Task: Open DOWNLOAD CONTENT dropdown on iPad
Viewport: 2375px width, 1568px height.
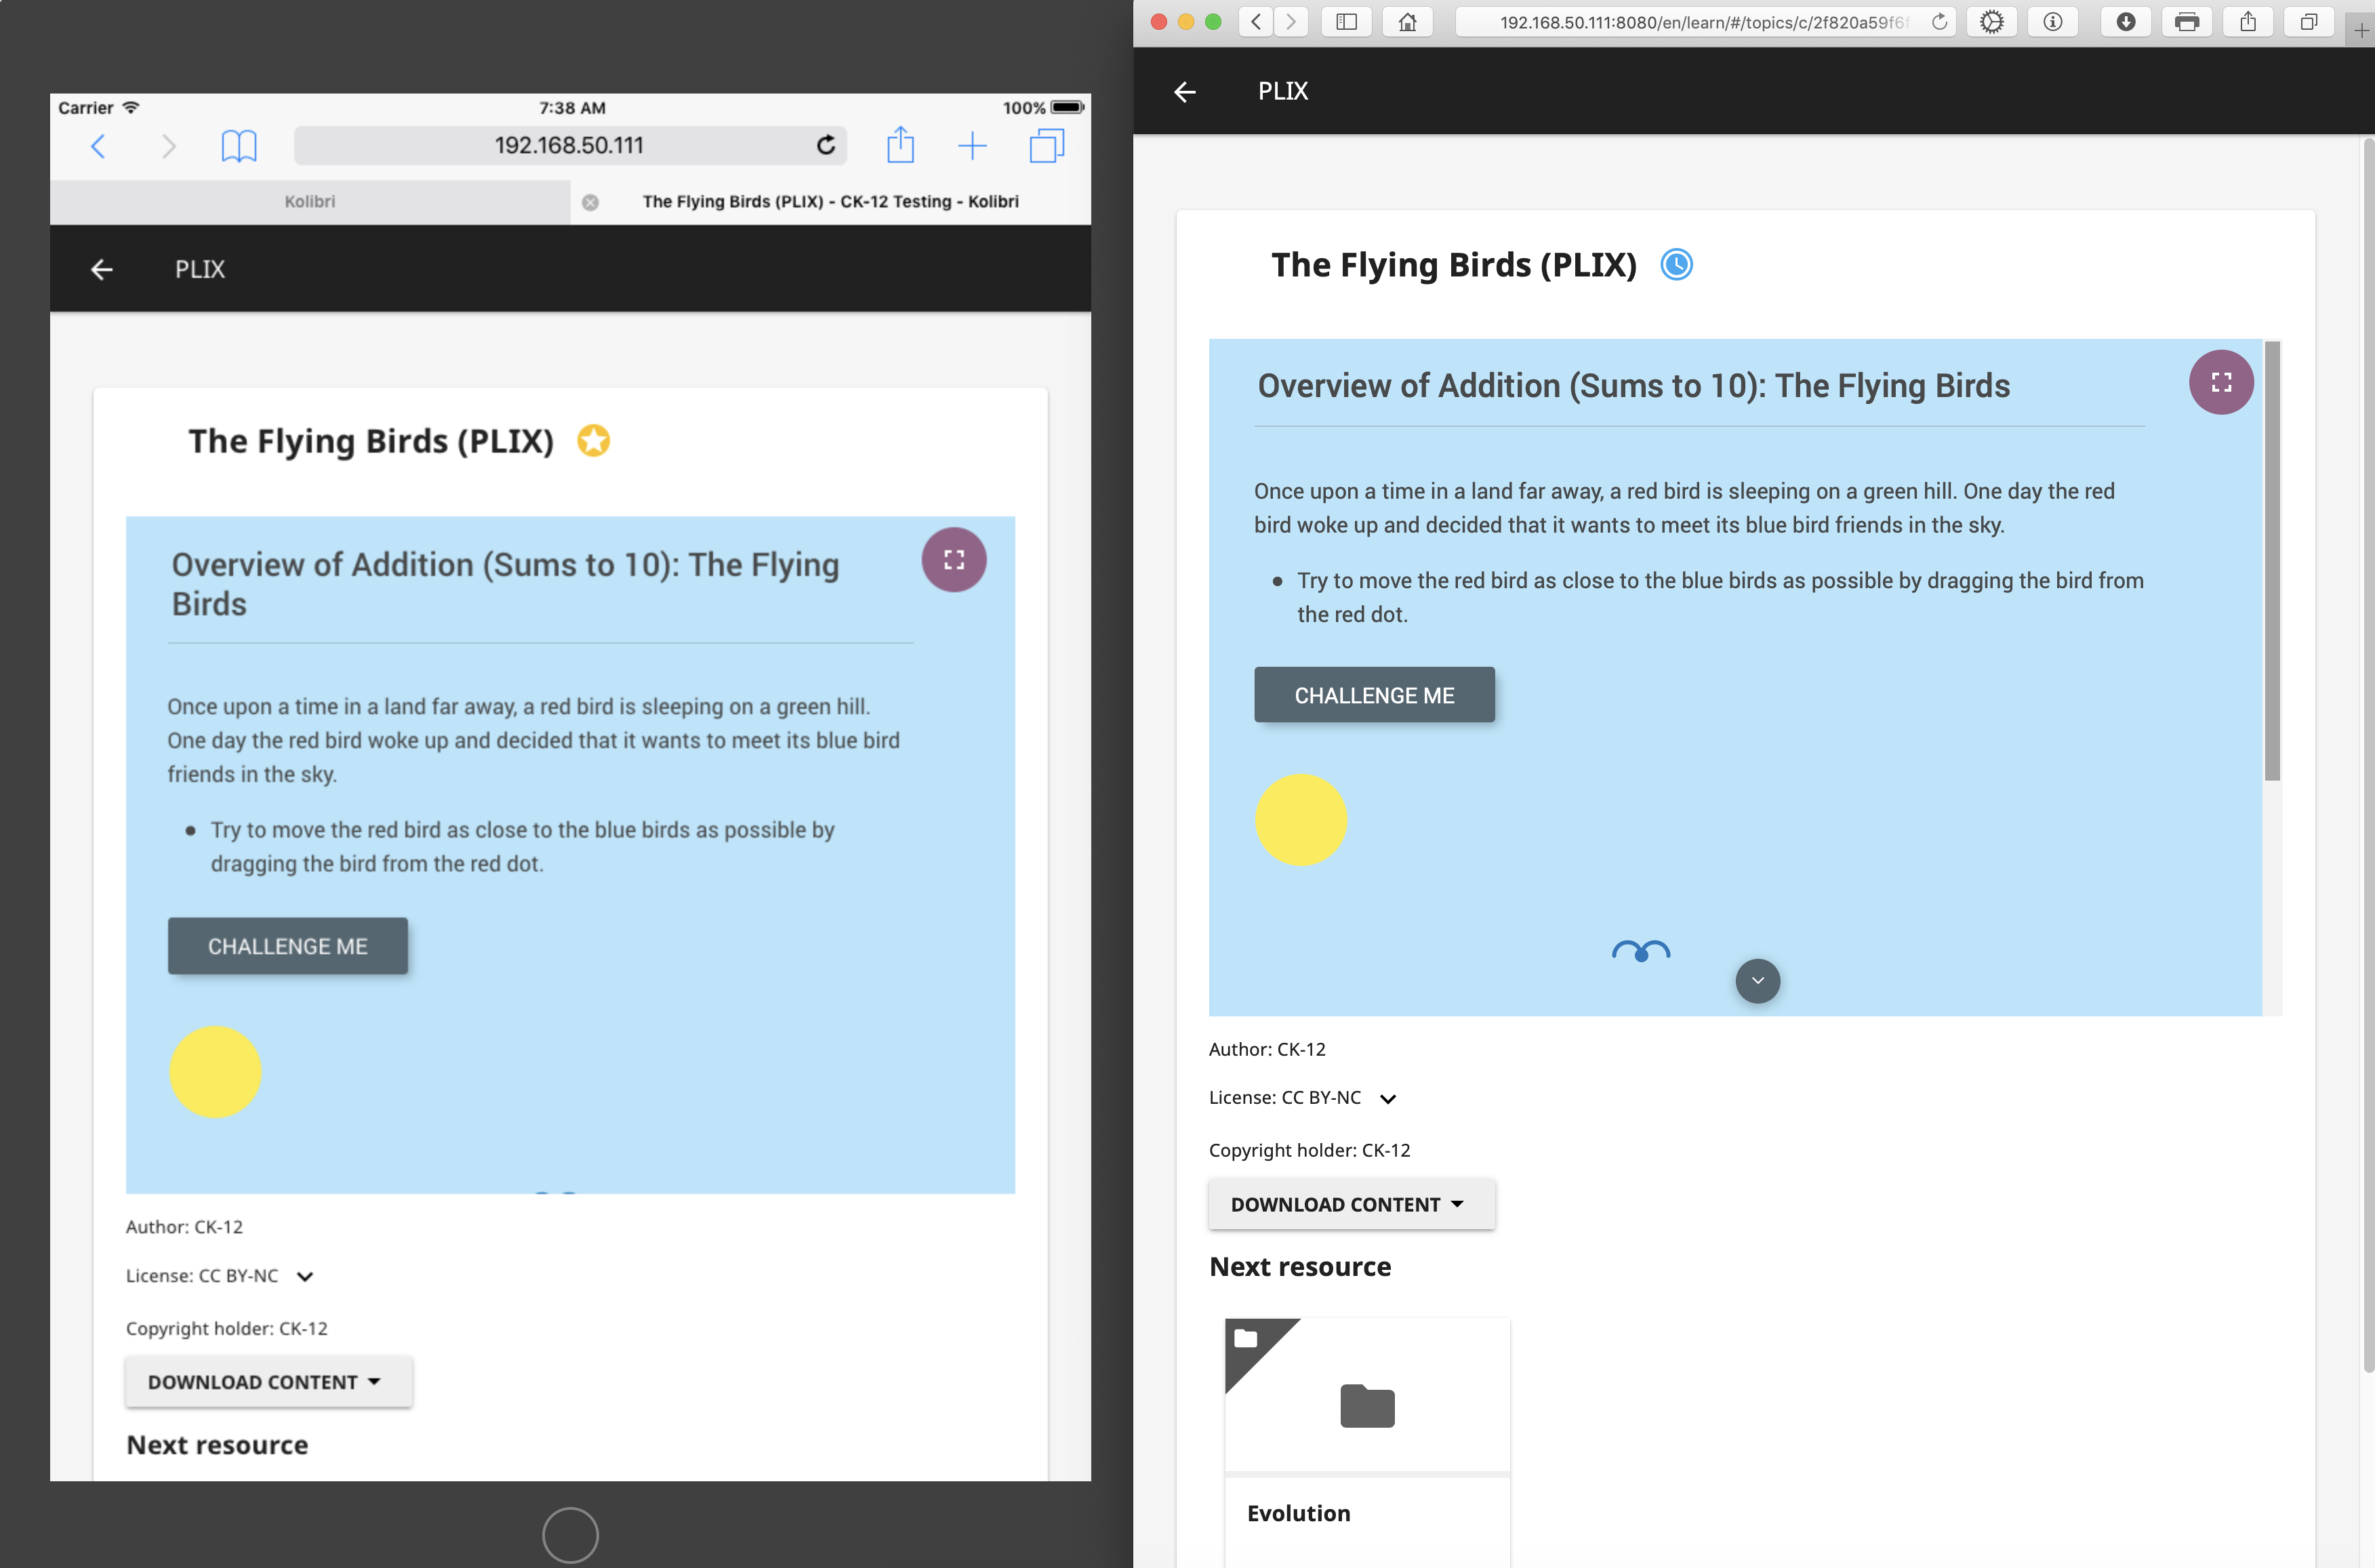Action: [x=268, y=1381]
